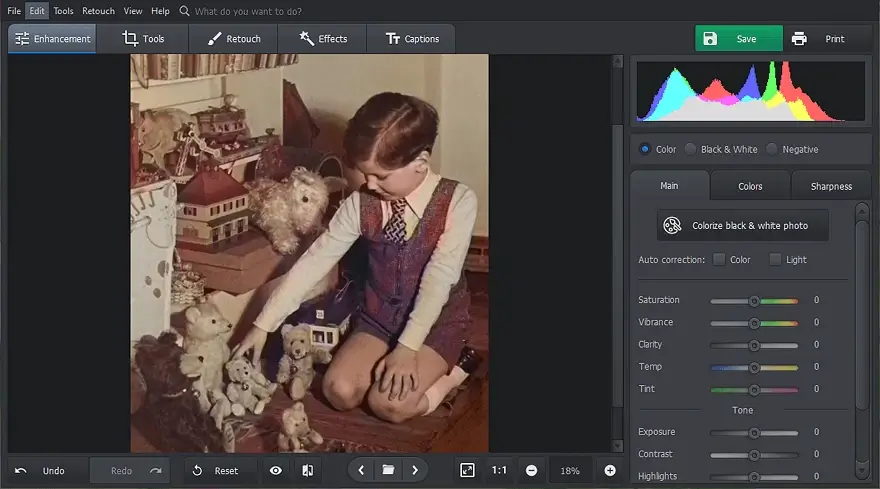Click the Highlights slider handle
880x489 pixels.
coord(754,477)
